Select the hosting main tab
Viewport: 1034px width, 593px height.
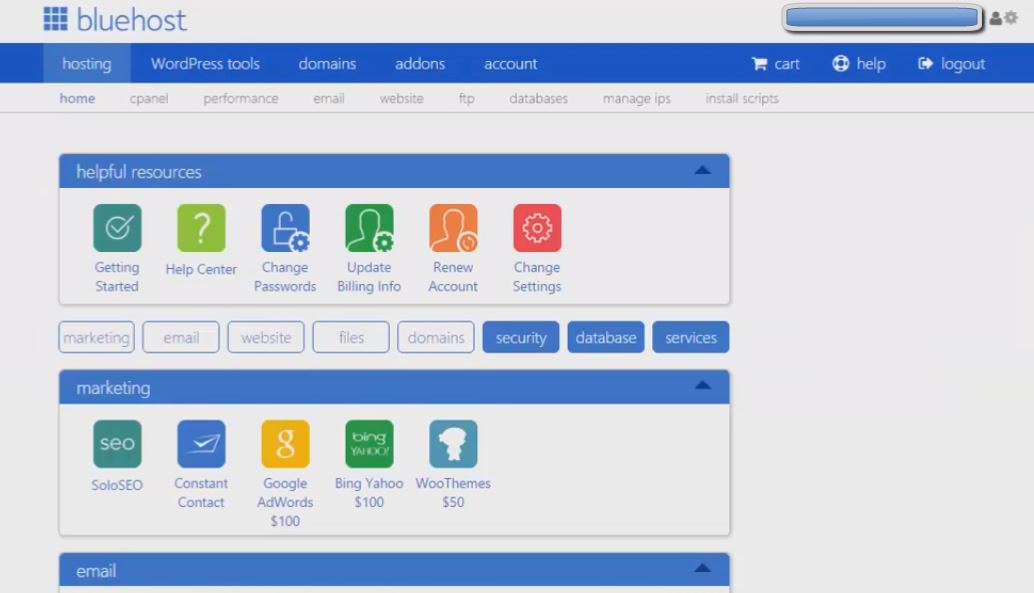pos(87,63)
